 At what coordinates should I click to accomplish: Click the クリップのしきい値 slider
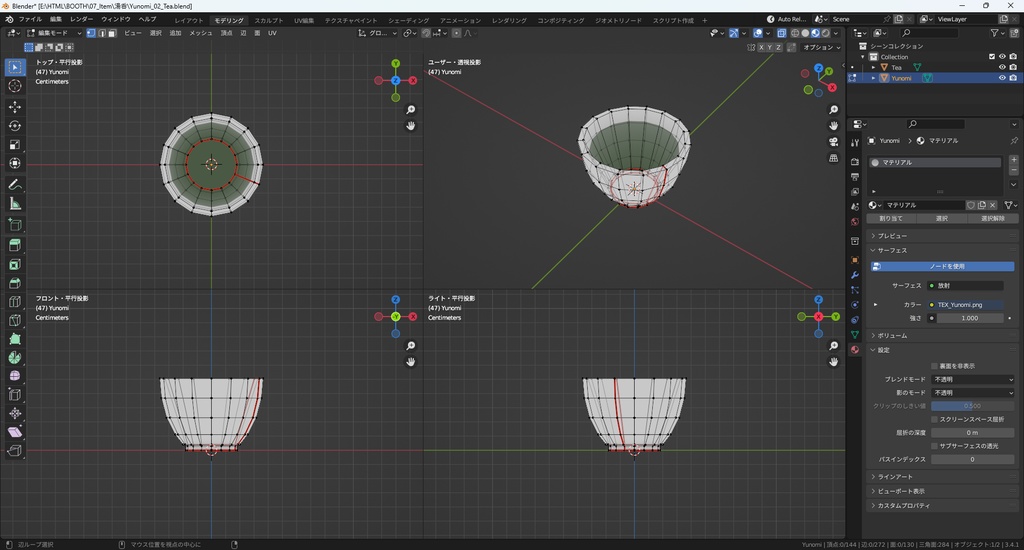(x=973, y=406)
